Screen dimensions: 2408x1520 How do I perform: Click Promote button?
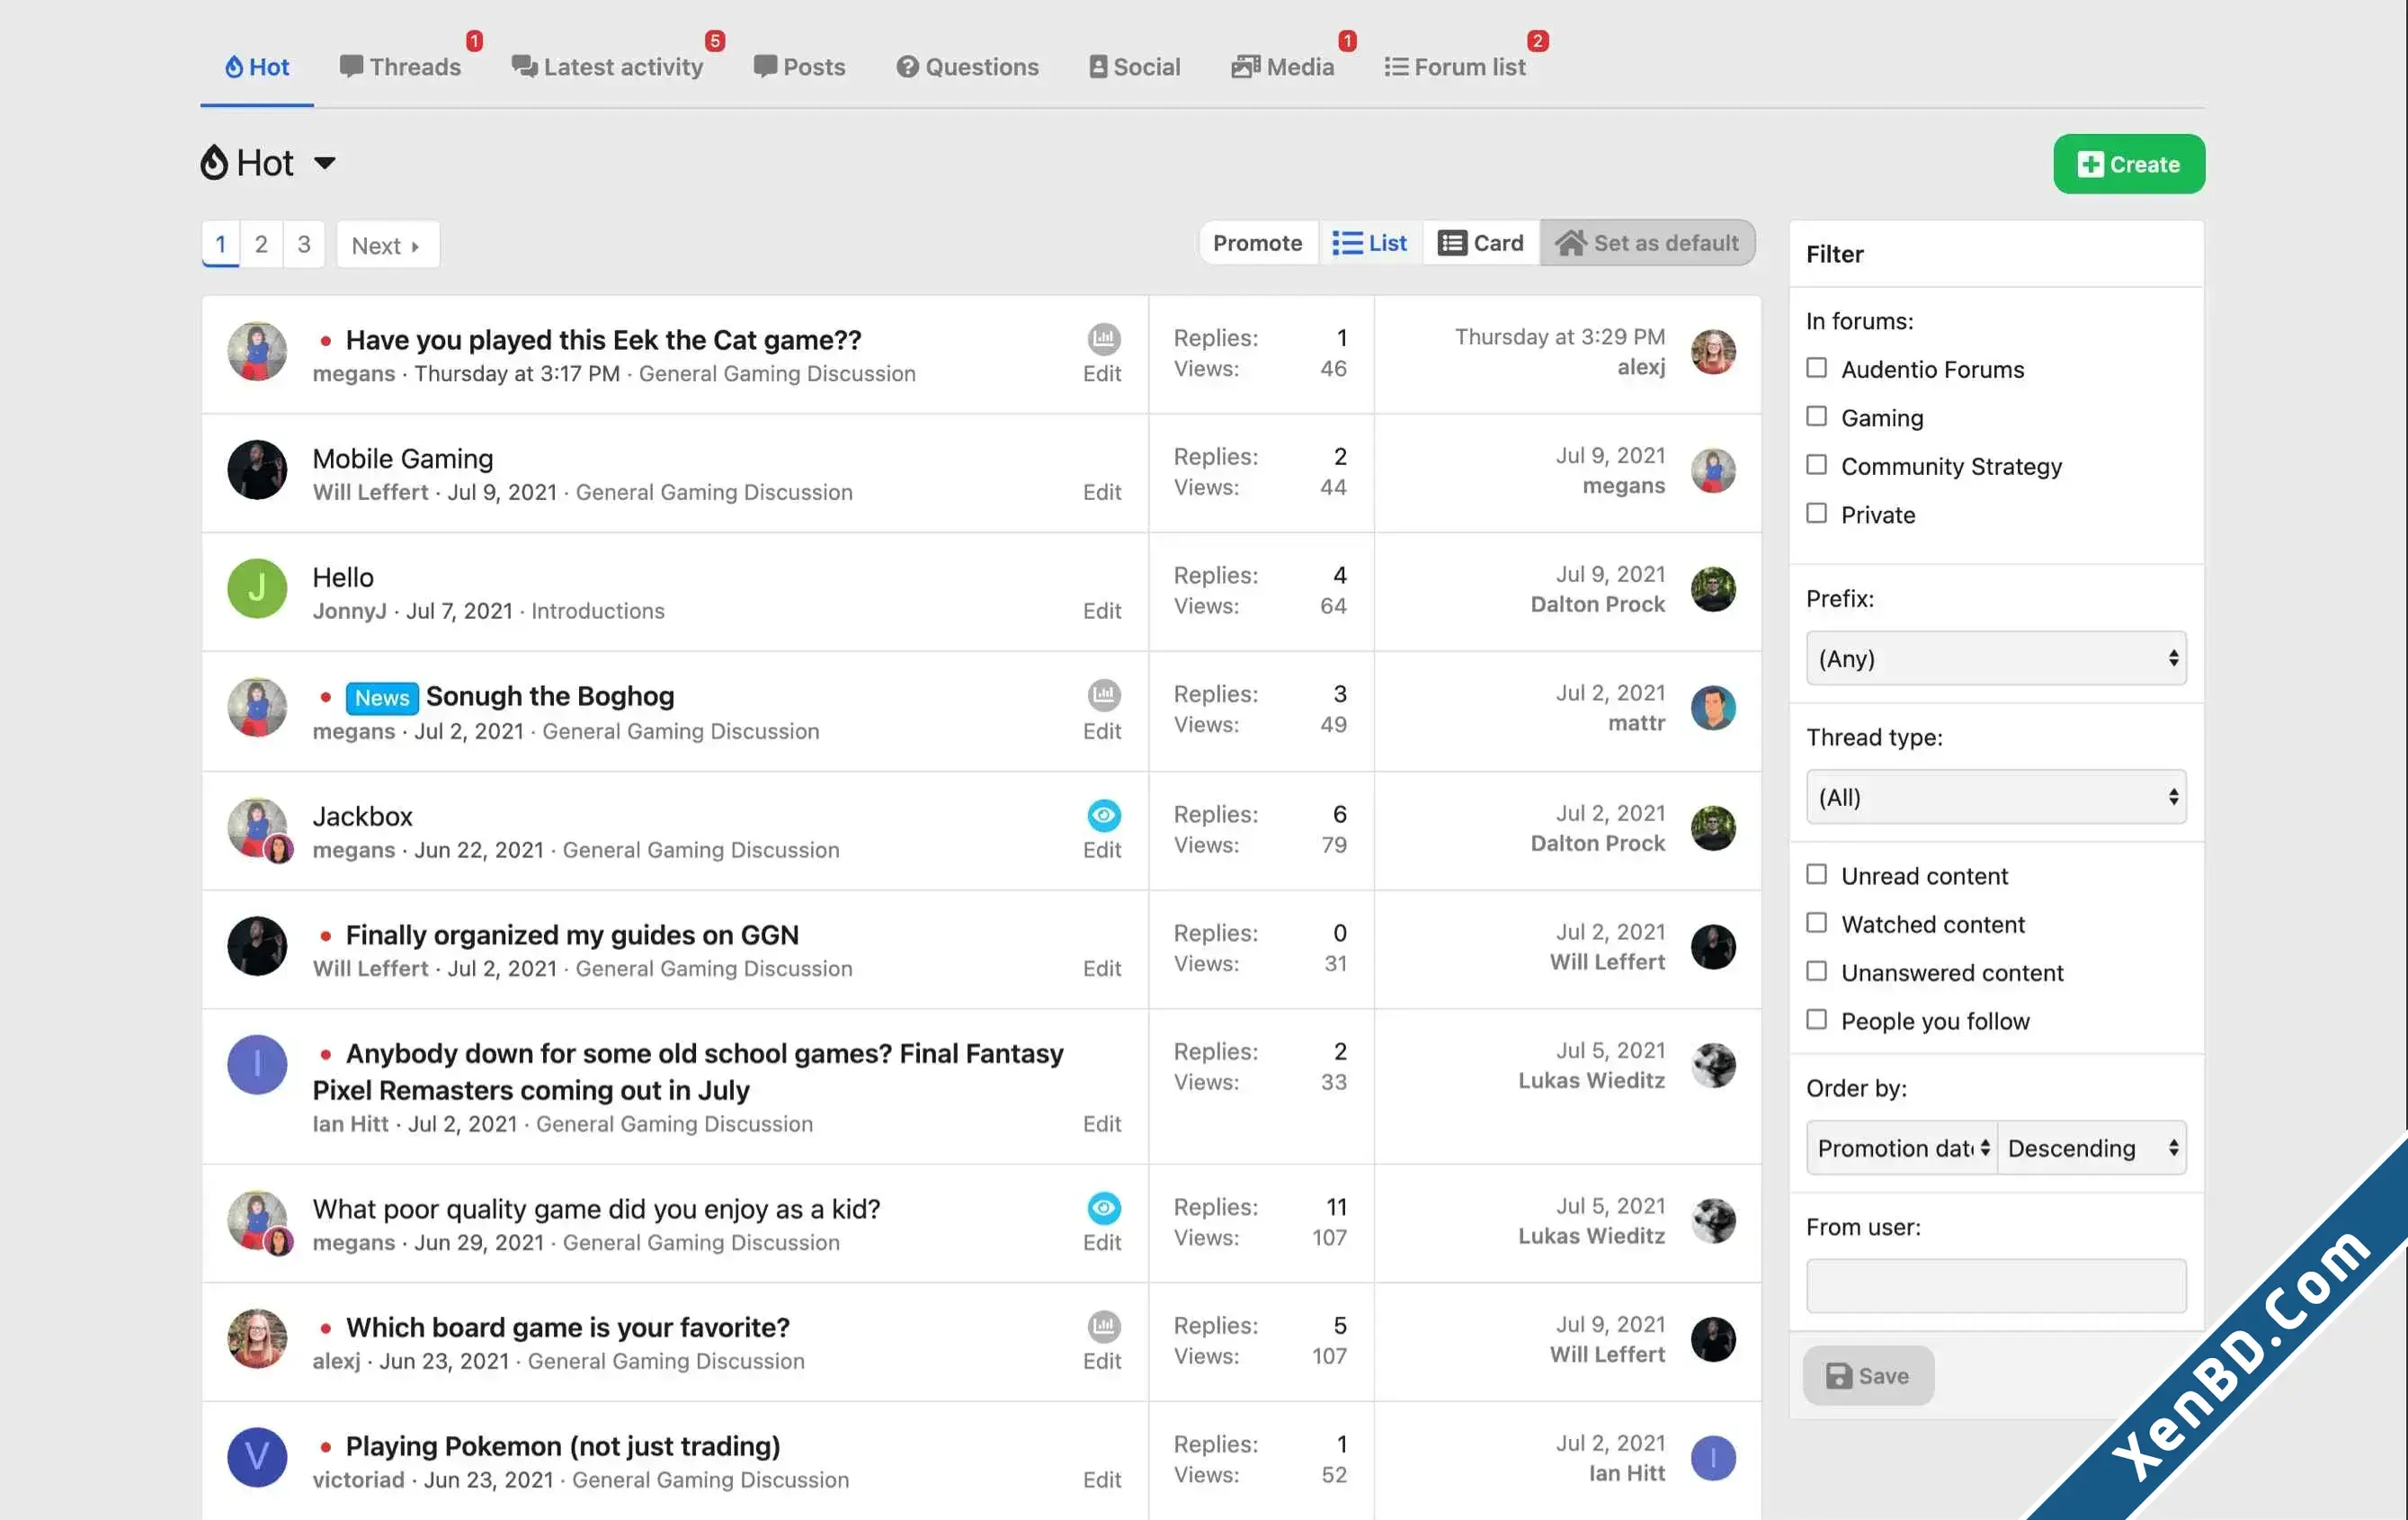point(1257,243)
